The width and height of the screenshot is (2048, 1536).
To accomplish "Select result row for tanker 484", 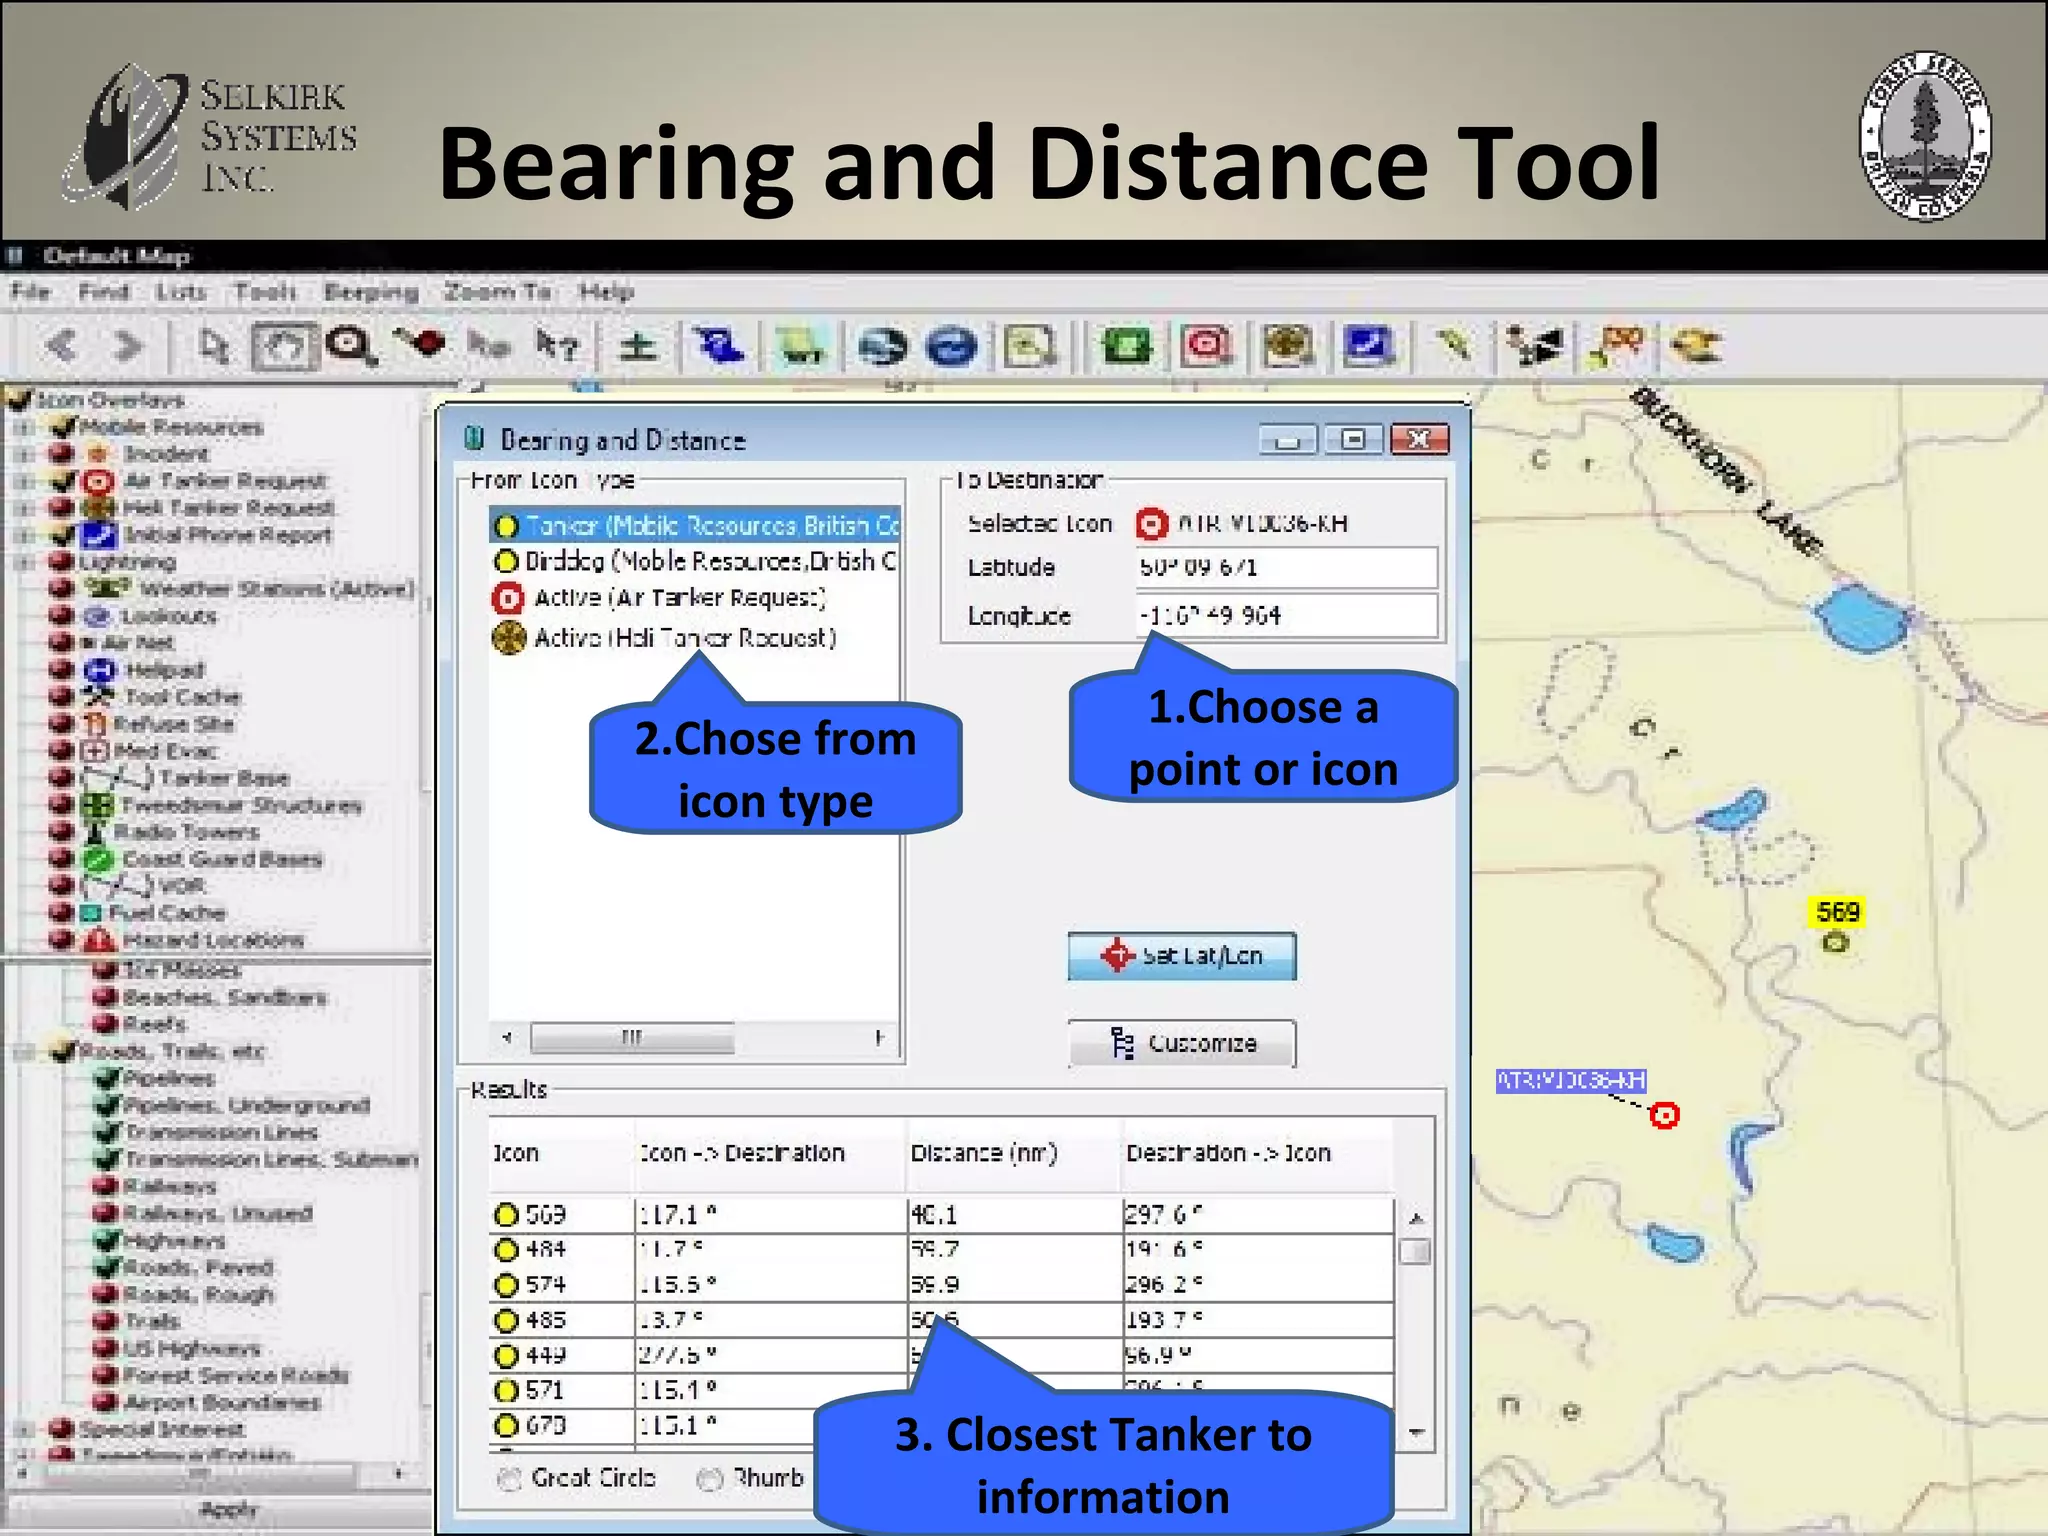I will pos(942,1249).
